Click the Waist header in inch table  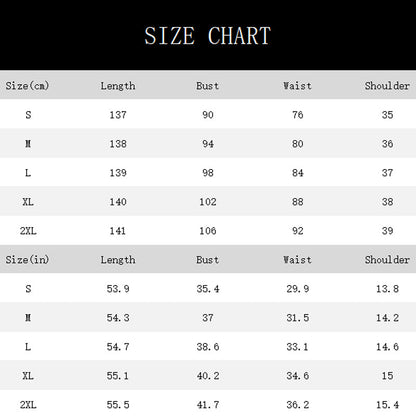pos(297,260)
